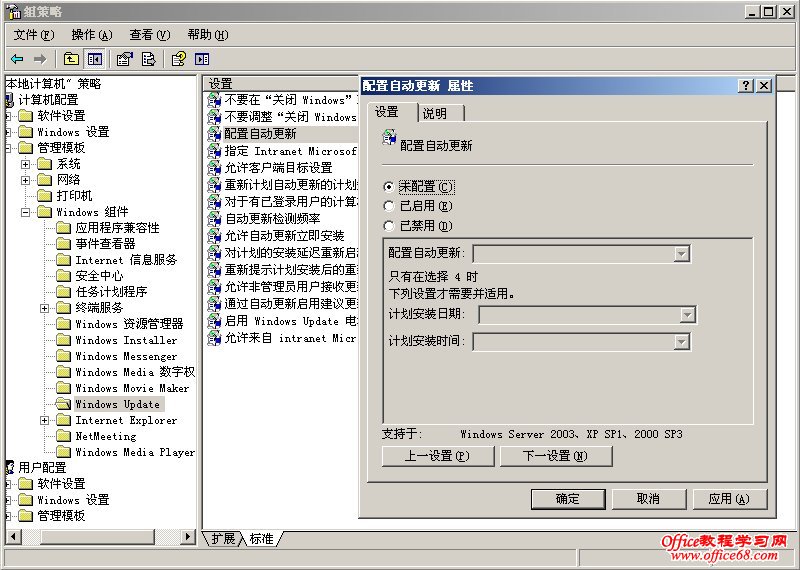800x570 pixels.
Task: Select the 已启用 radio button
Action: click(389, 206)
